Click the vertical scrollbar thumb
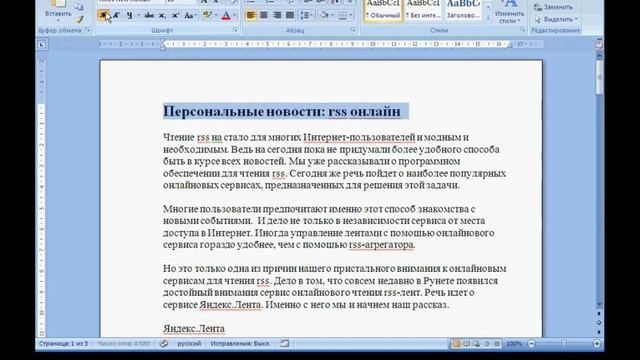The width and height of the screenshot is (640, 360). click(599, 78)
